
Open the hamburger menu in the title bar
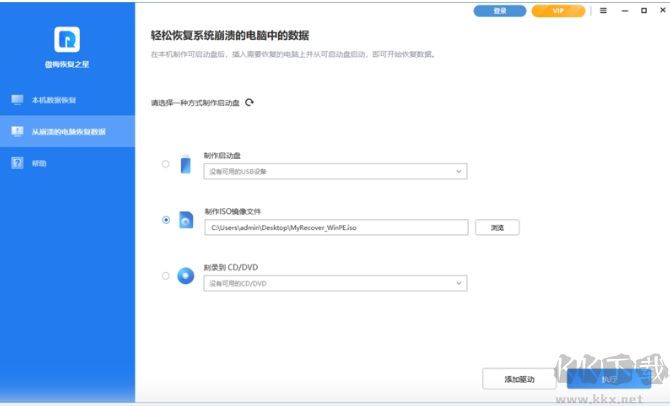click(x=603, y=11)
